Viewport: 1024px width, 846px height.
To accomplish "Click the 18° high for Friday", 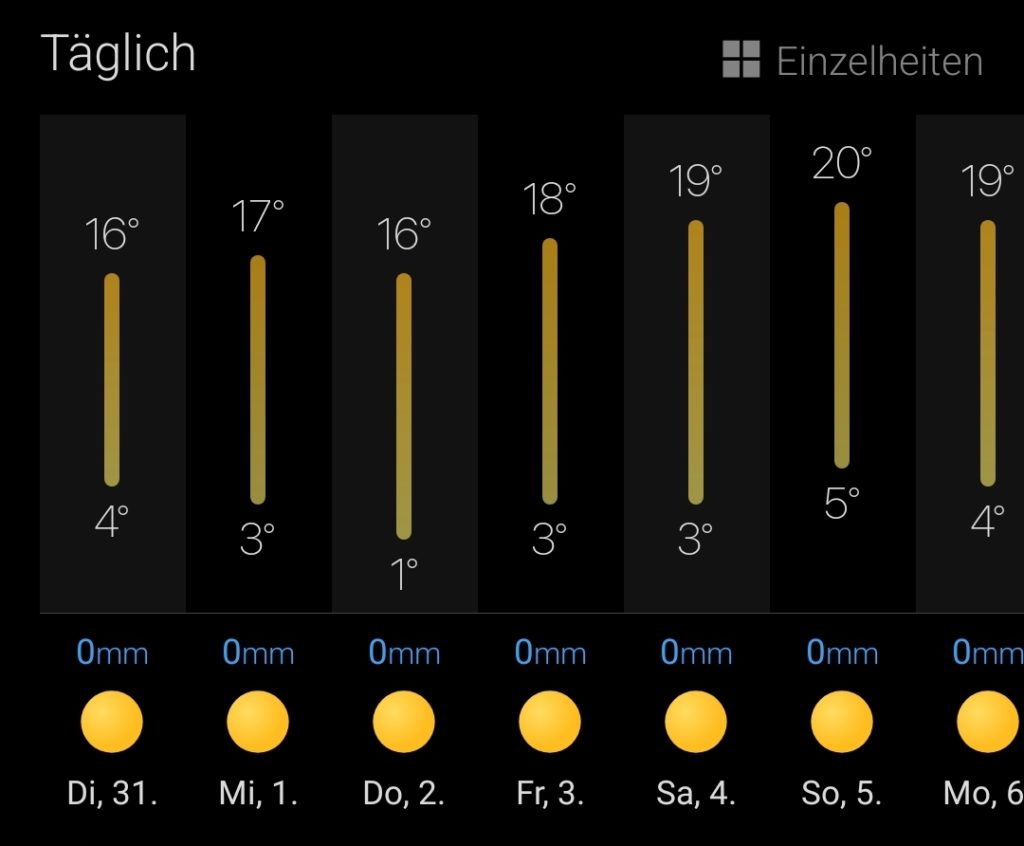I will (x=550, y=200).
